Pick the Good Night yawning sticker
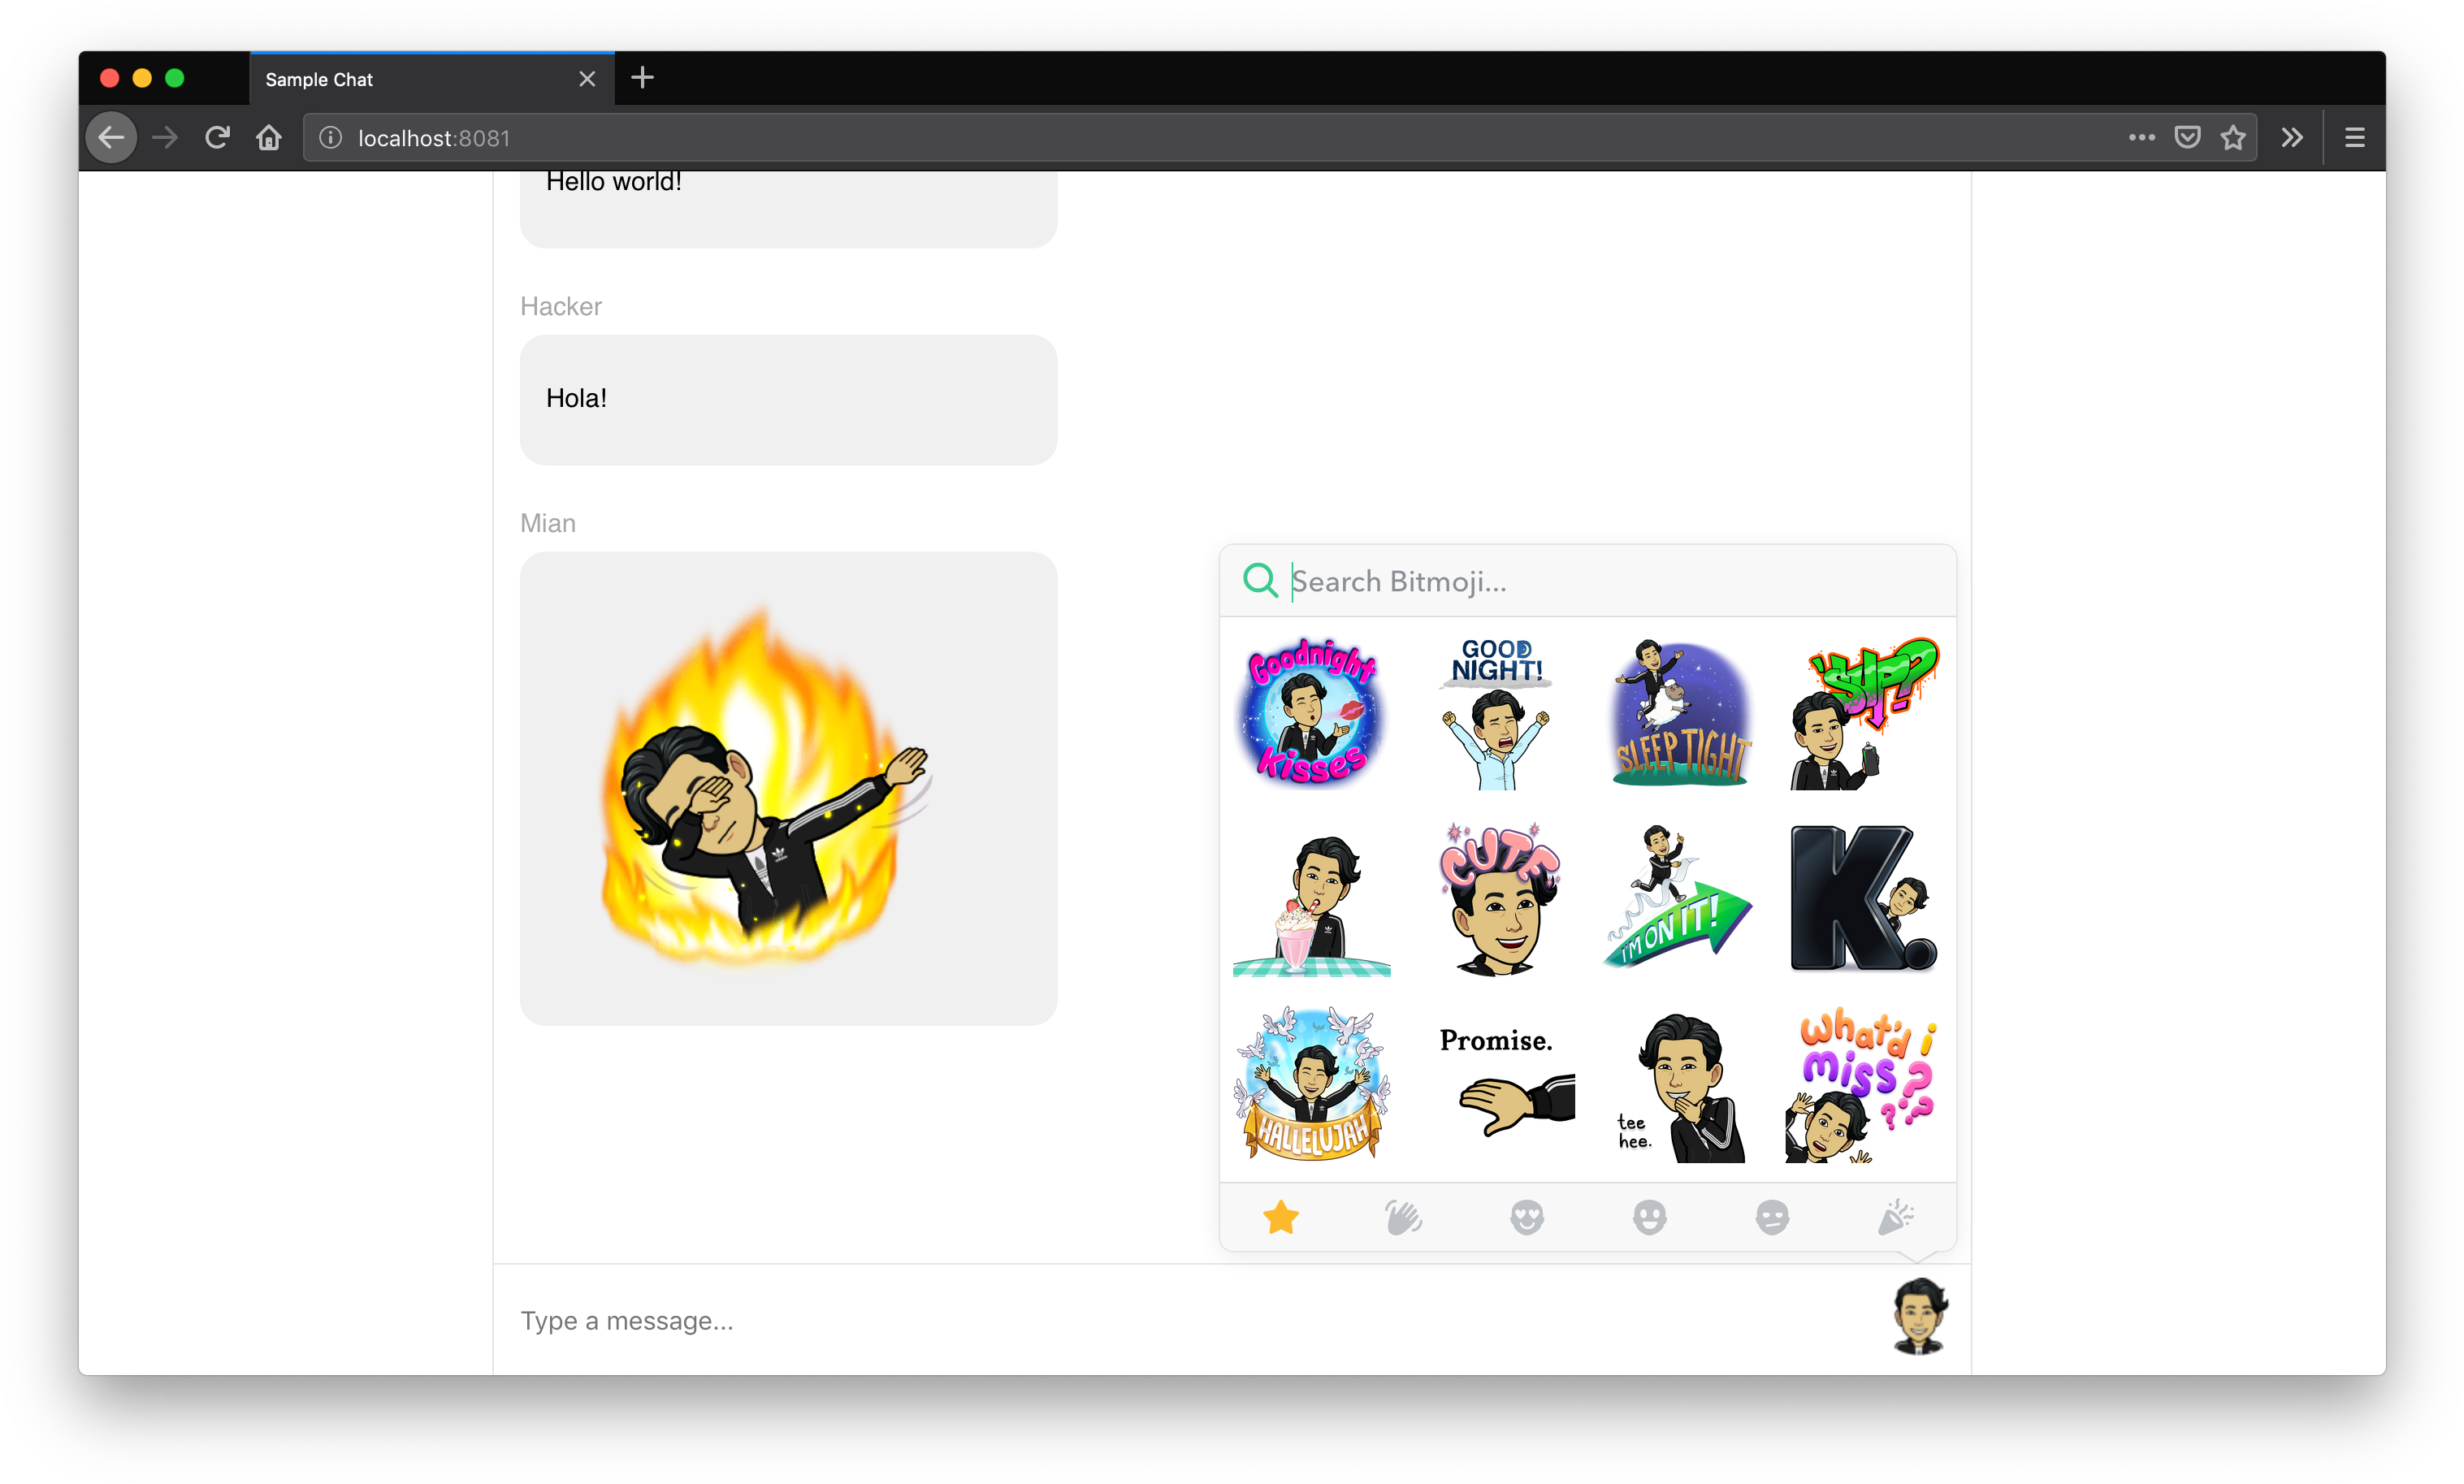This screenshot has height=1484, width=2464. pyautogui.click(x=1496, y=712)
